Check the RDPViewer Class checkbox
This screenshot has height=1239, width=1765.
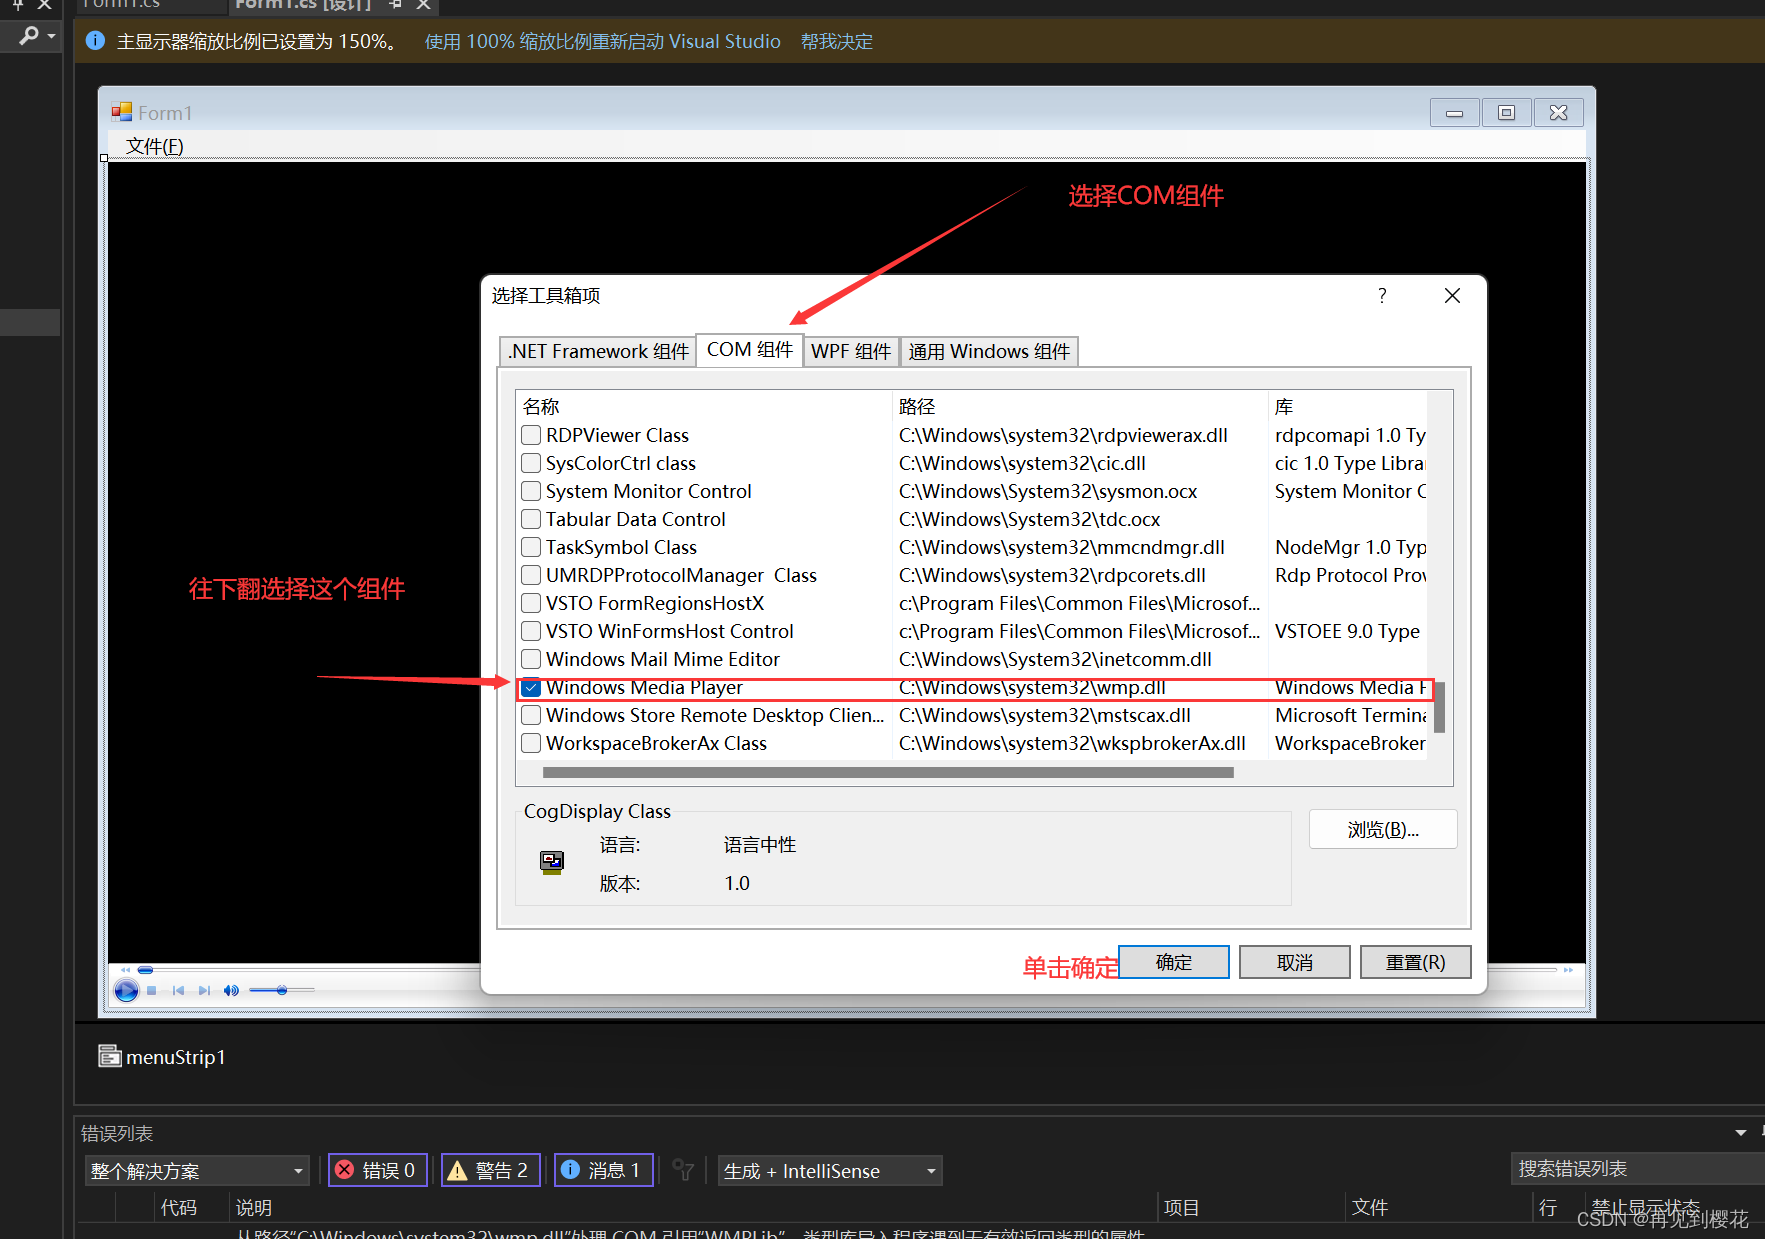pos(531,435)
